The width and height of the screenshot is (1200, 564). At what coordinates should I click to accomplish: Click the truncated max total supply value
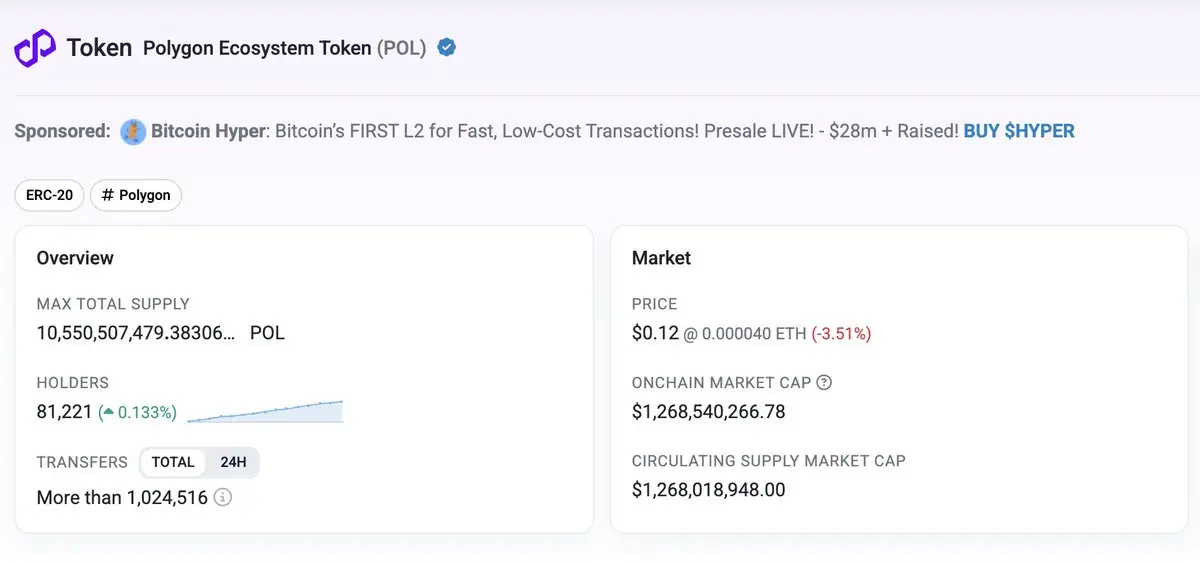coord(136,333)
